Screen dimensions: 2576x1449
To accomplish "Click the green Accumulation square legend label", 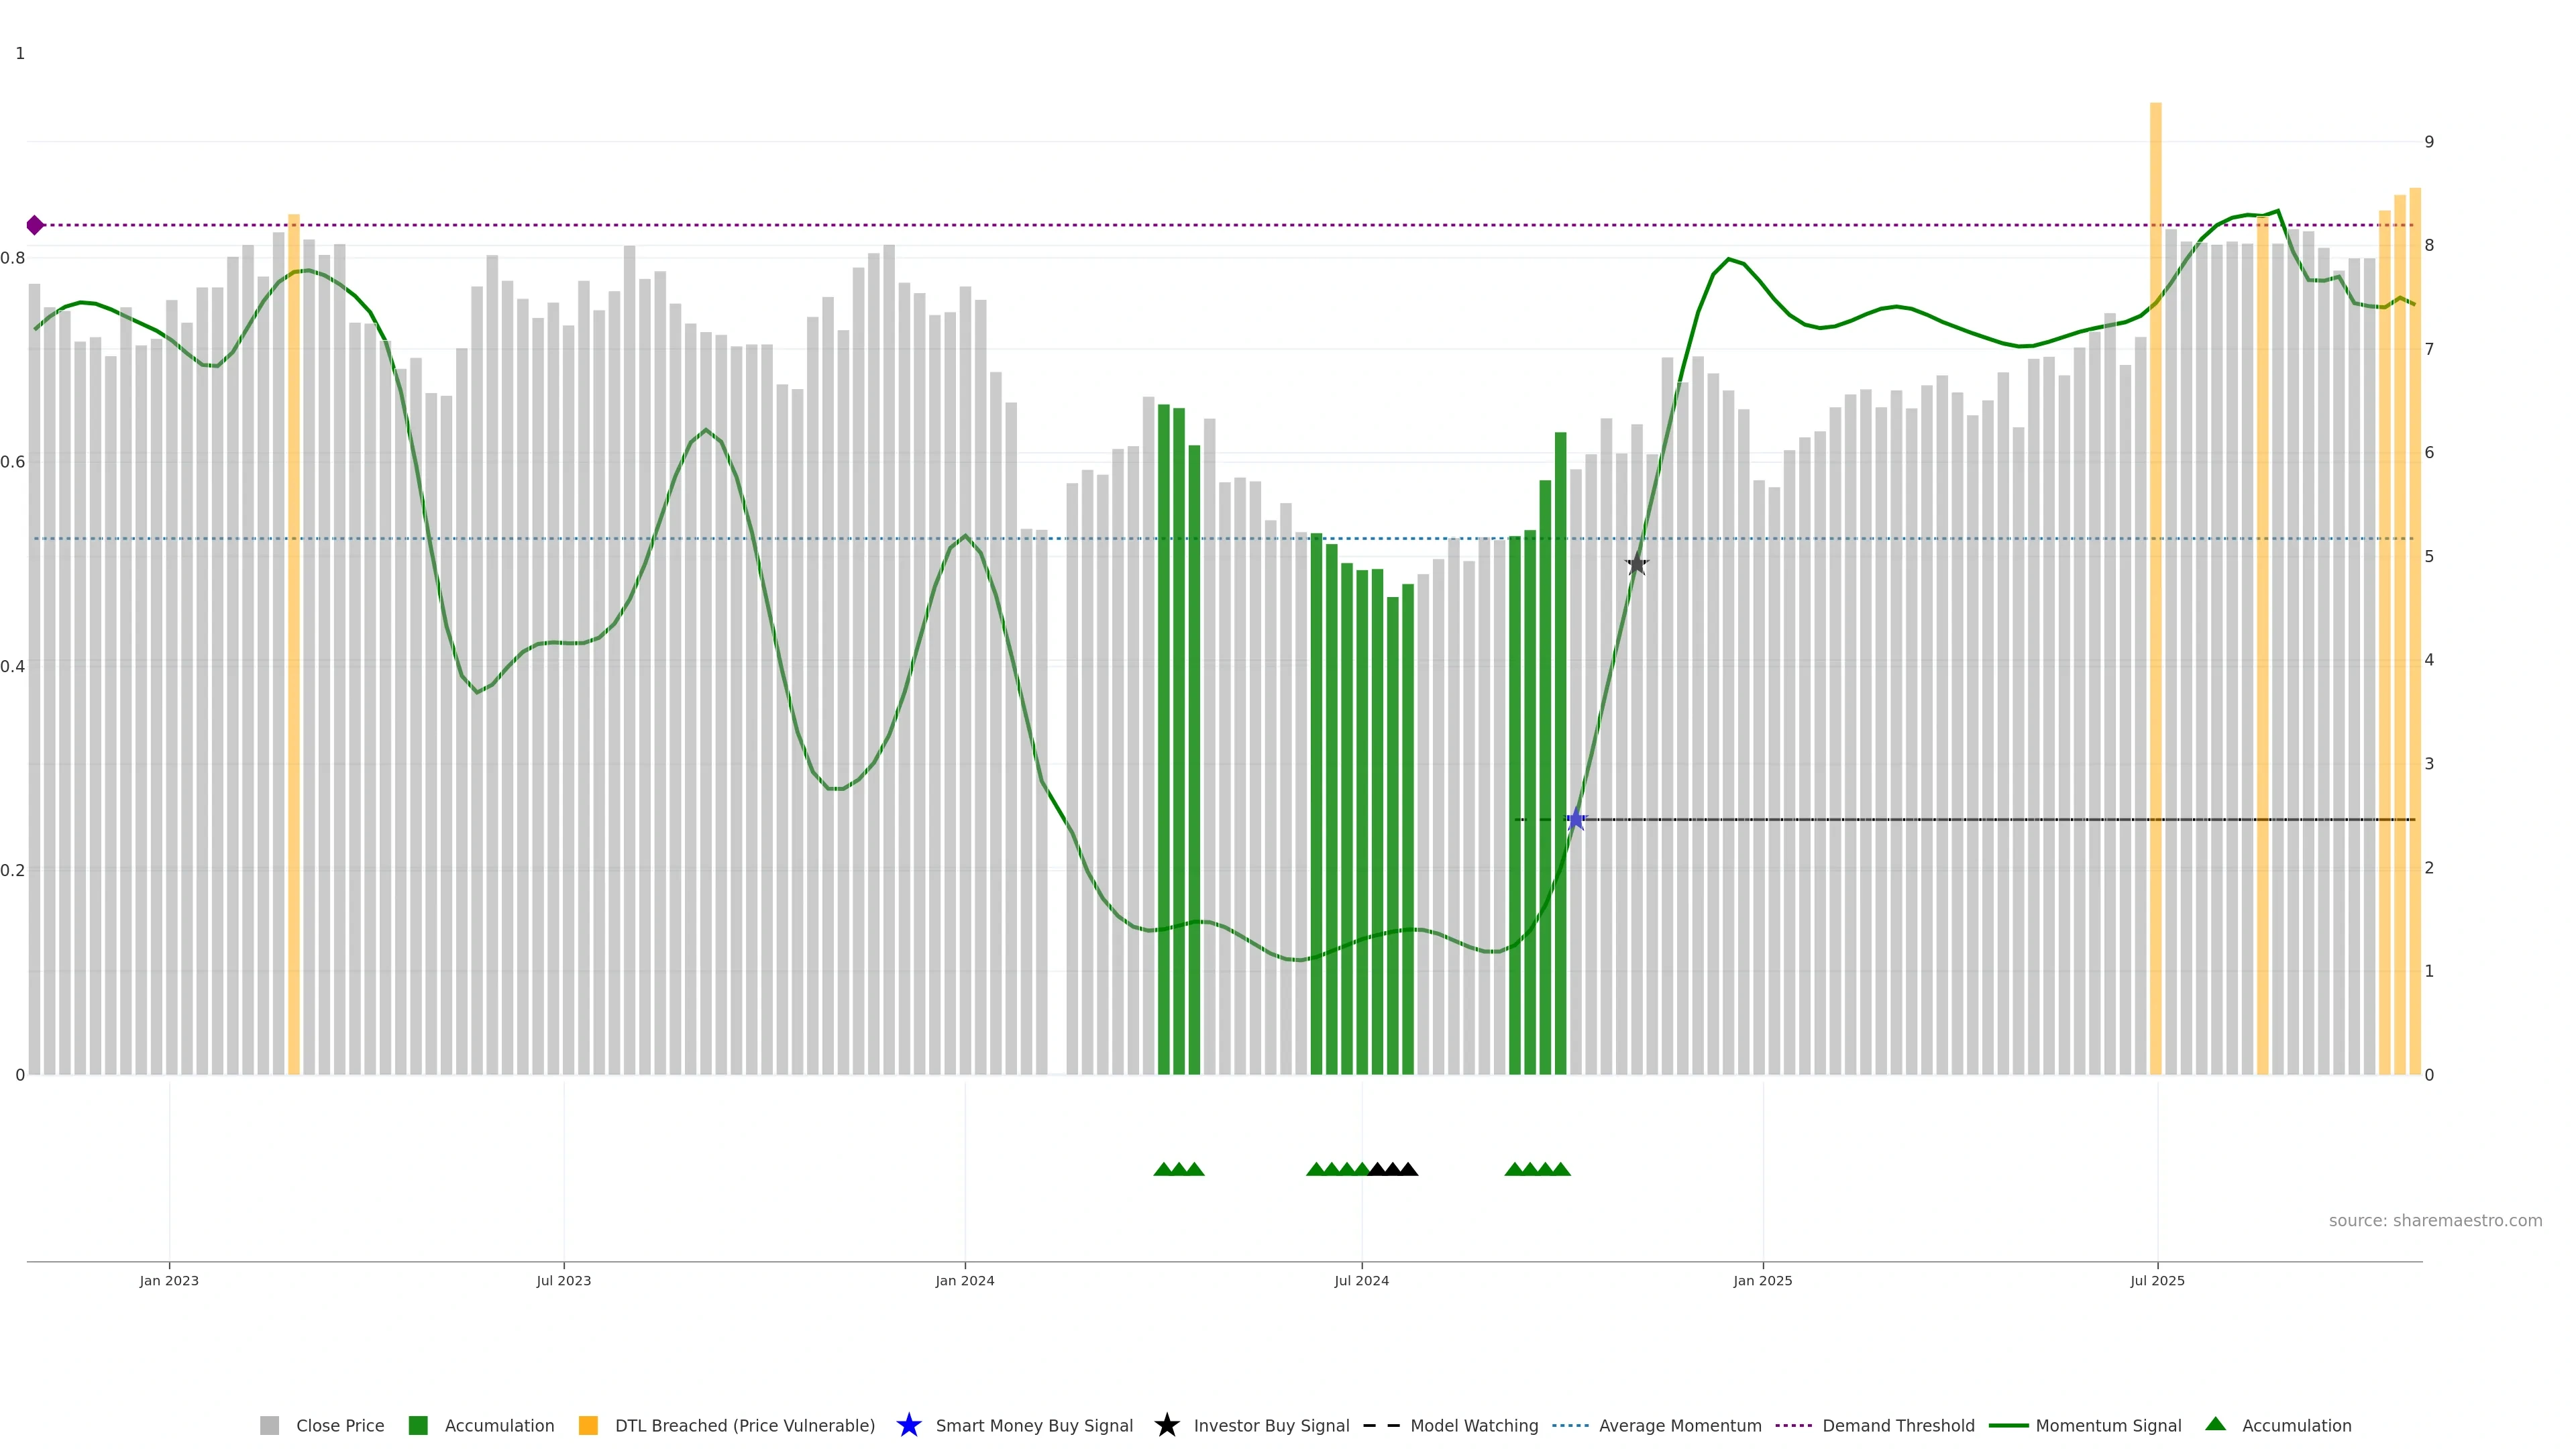I will point(499,1426).
